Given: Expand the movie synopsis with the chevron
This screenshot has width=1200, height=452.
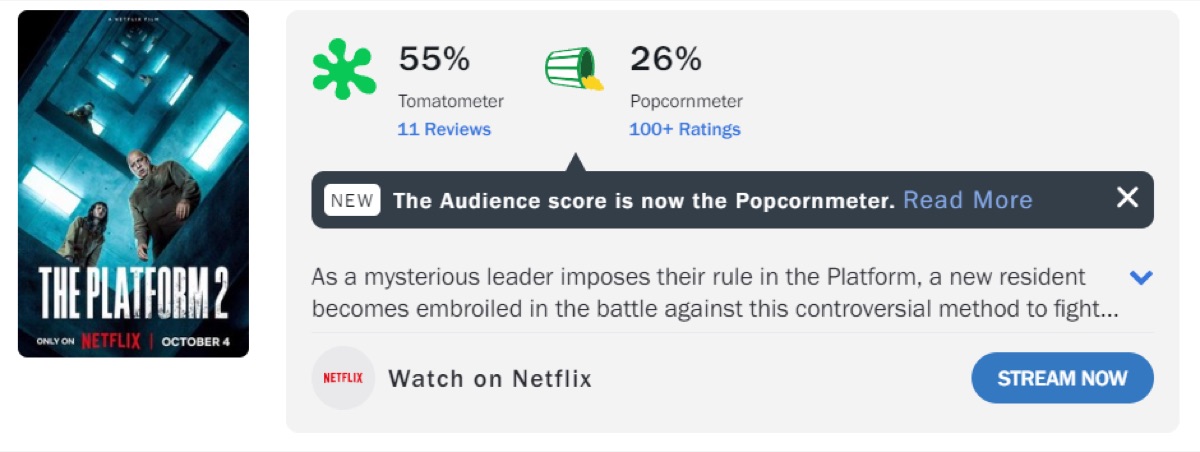Looking at the screenshot, I should click(x=1140, y=277).
